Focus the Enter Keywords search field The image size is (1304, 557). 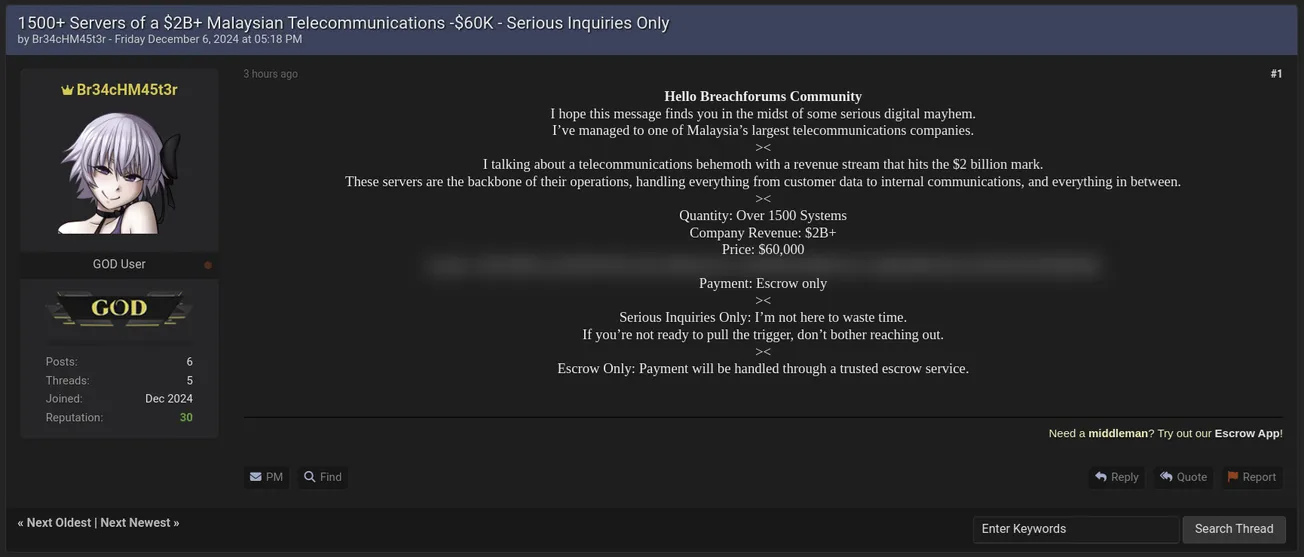click(1076, 529)
